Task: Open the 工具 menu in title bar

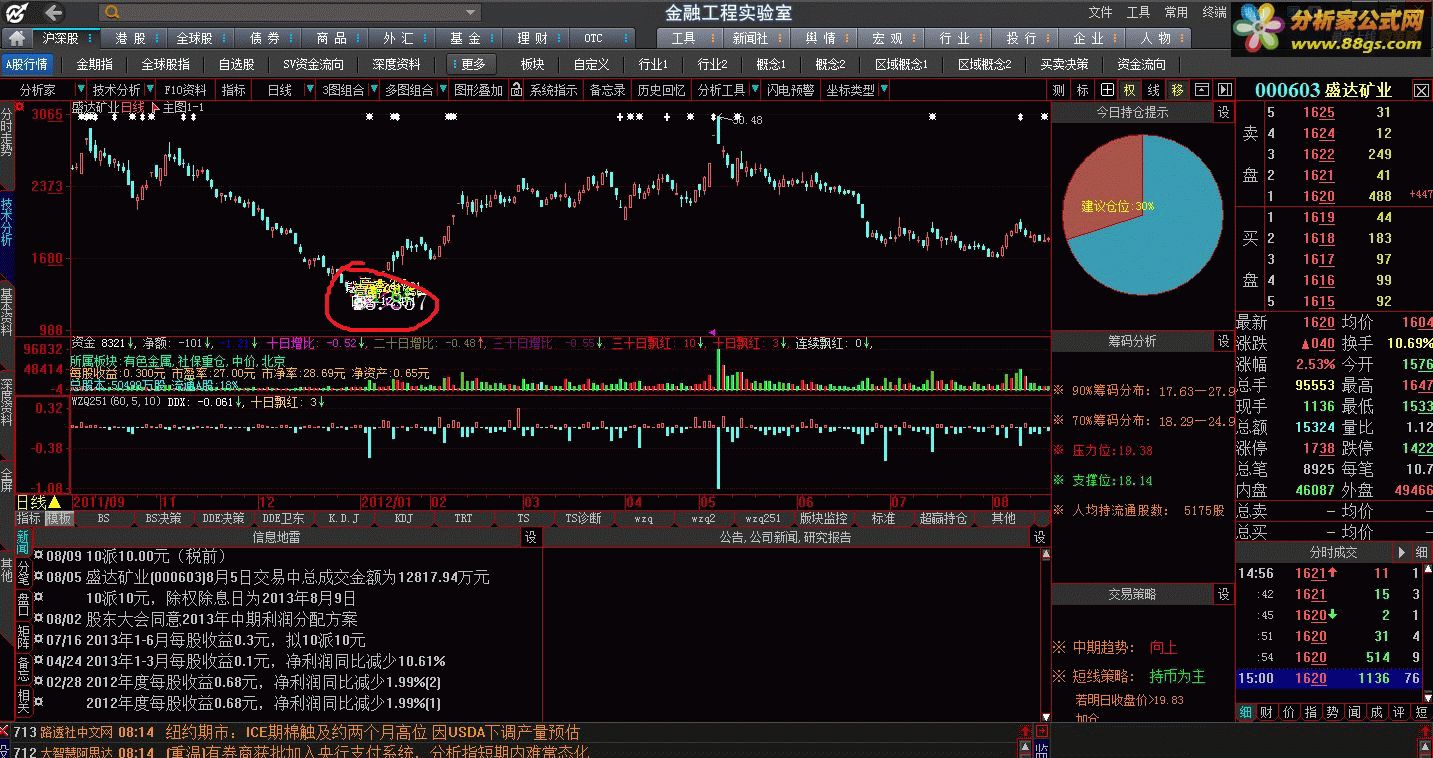Action: pyautogui.click(x=1139, y=12)
